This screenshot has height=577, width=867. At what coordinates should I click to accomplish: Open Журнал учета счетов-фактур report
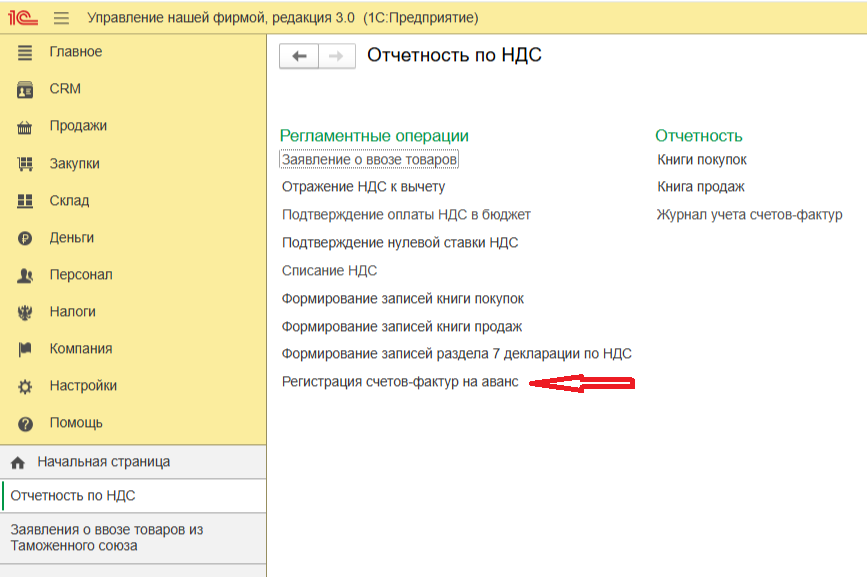(x=749, y=214)
